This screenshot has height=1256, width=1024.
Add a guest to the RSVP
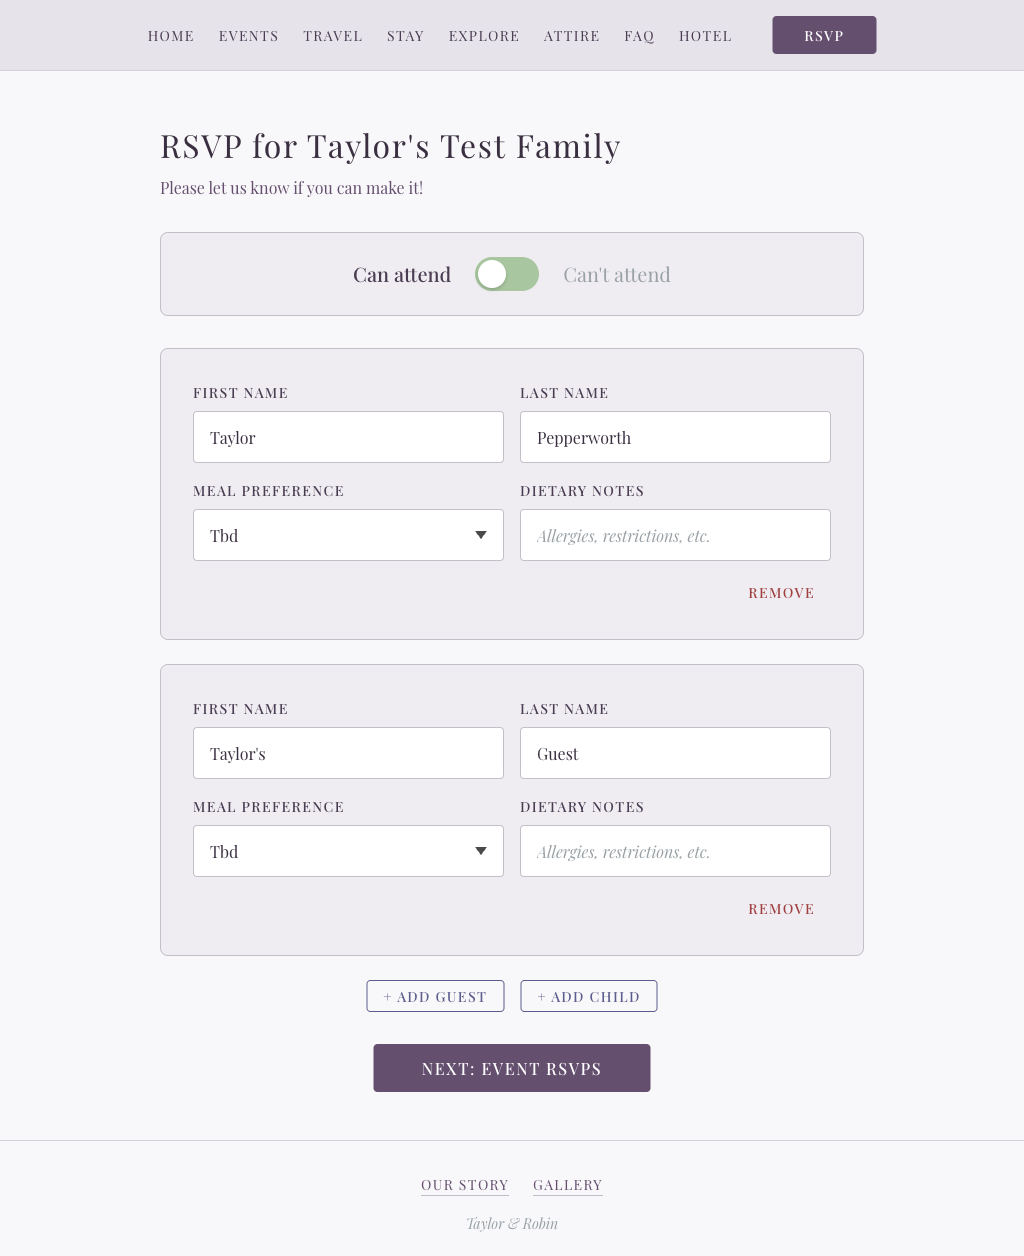pos(435,996)
